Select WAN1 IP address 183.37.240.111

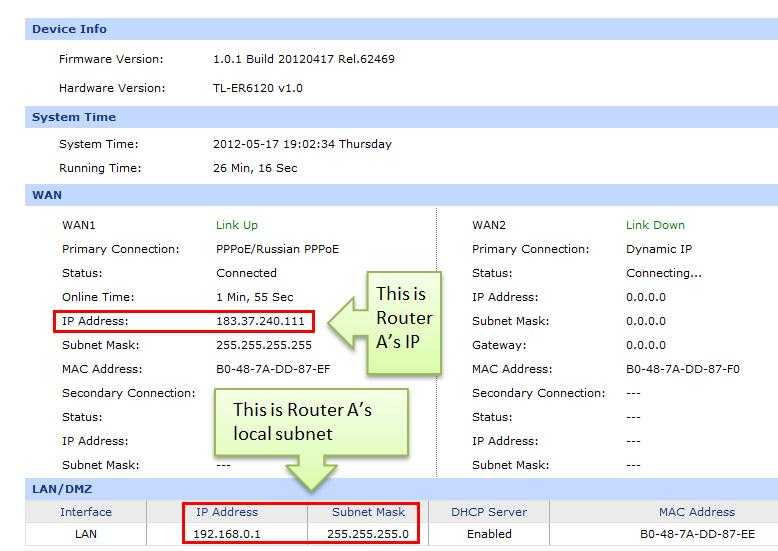[x=260, y=321]
